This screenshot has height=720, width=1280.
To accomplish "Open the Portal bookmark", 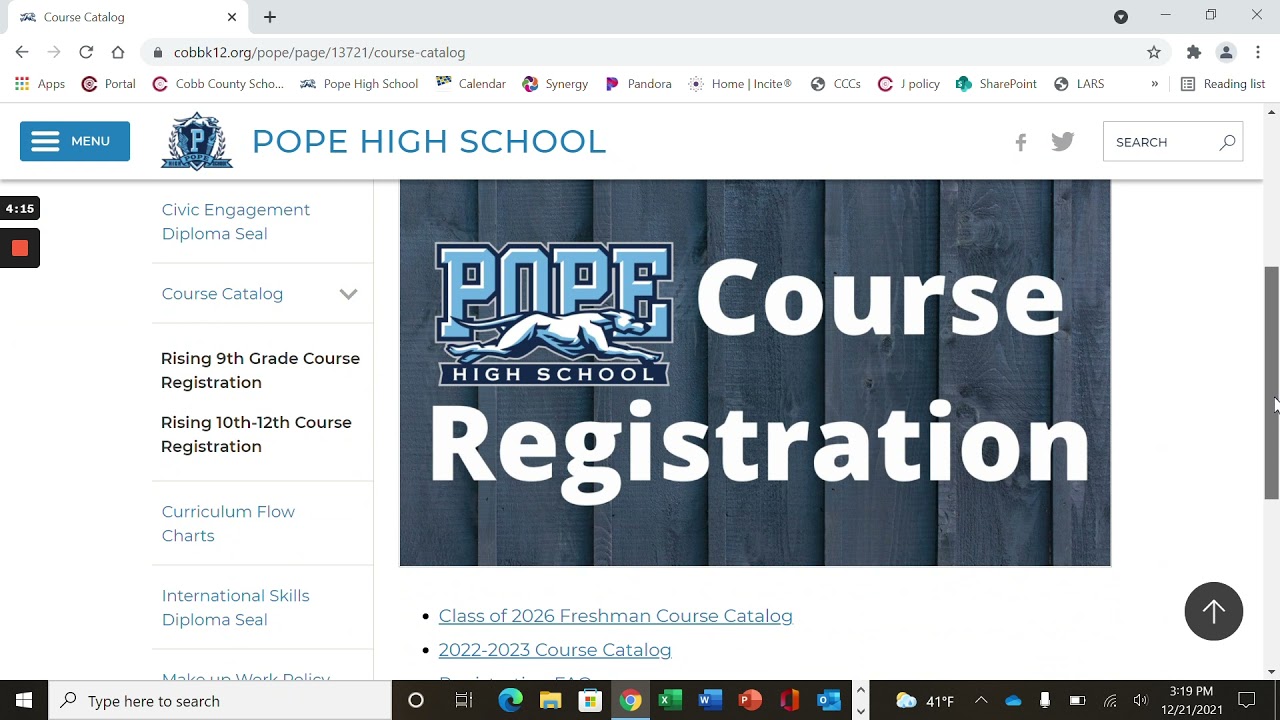I will click(x=108, y=84).
